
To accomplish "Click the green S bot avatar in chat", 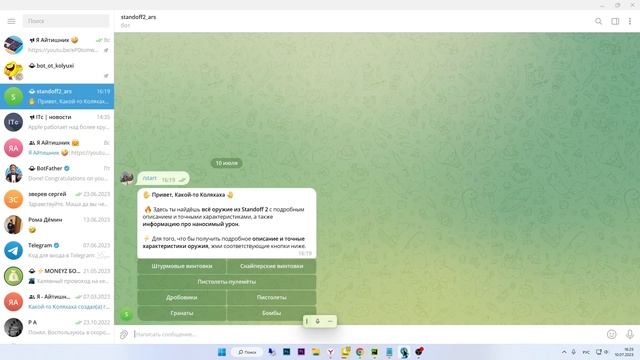I will [127, 314].
